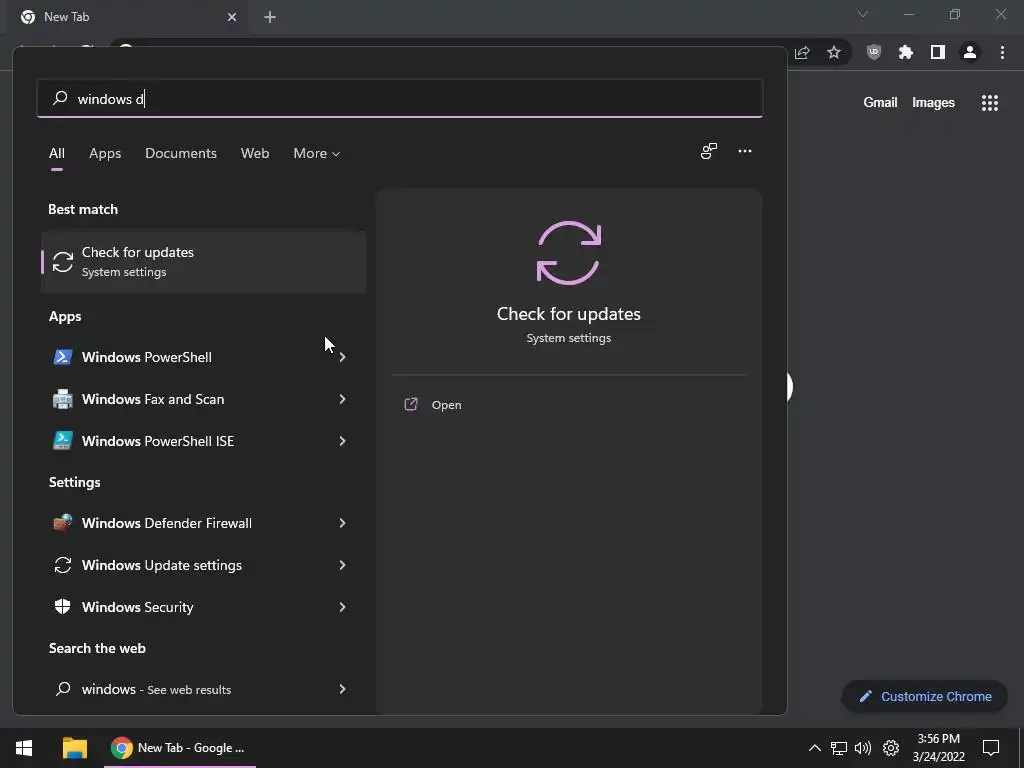The image size is (1024, 768).
Task: Open the network status tray icon
Action: click(x=839, y=748)
